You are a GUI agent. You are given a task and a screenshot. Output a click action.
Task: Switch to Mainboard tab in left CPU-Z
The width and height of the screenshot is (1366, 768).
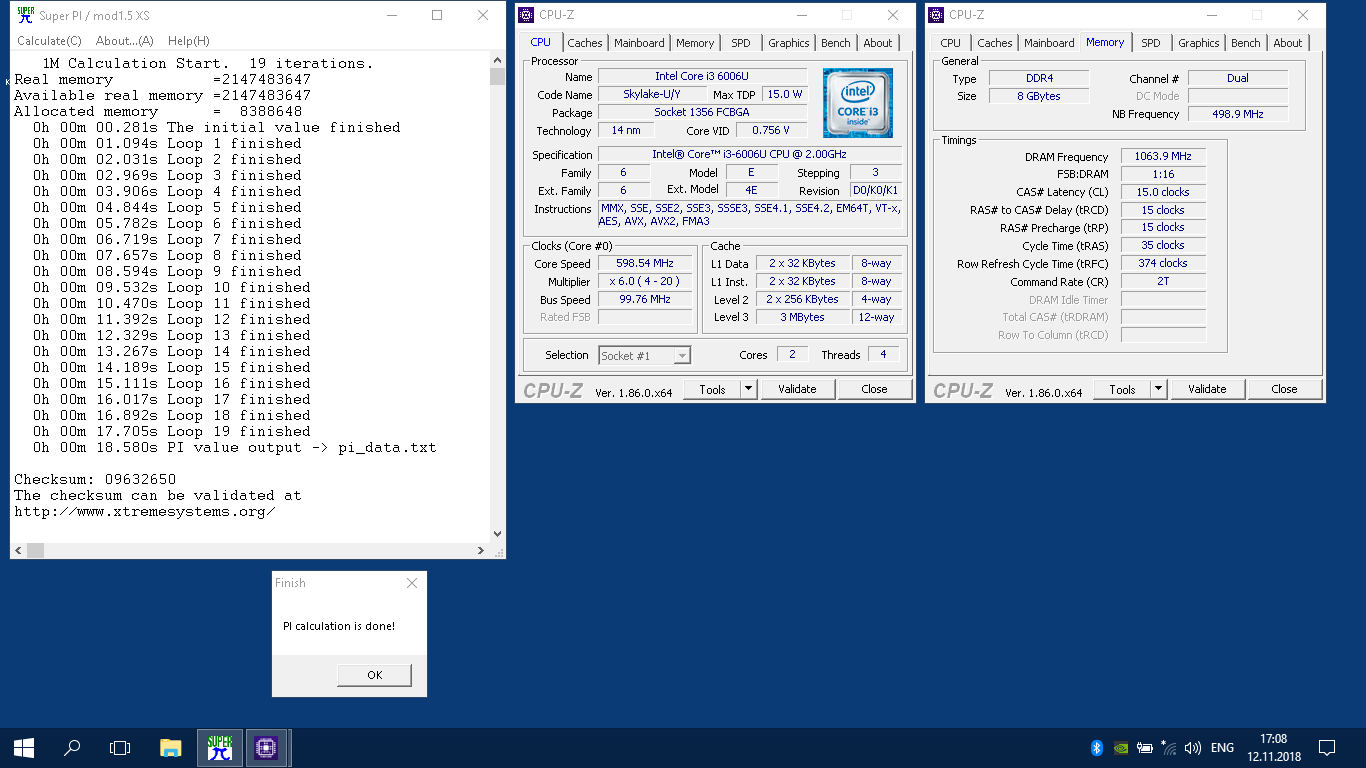click(x=639, y=43)
